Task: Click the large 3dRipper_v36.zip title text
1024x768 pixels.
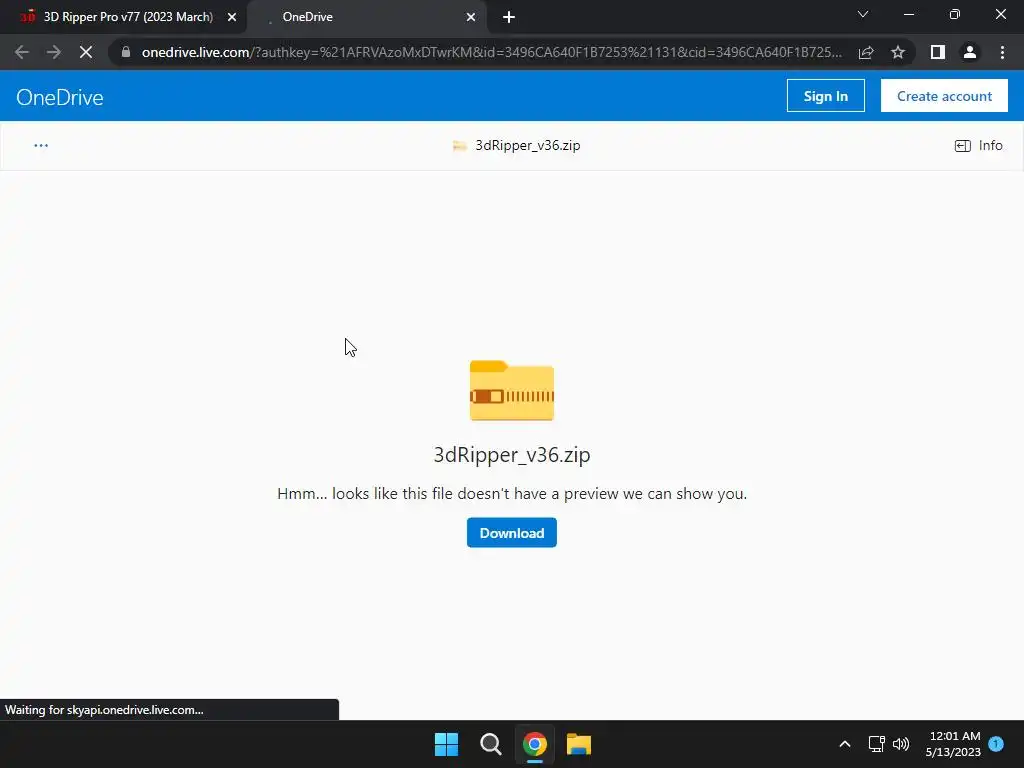Action: [512, 455]
